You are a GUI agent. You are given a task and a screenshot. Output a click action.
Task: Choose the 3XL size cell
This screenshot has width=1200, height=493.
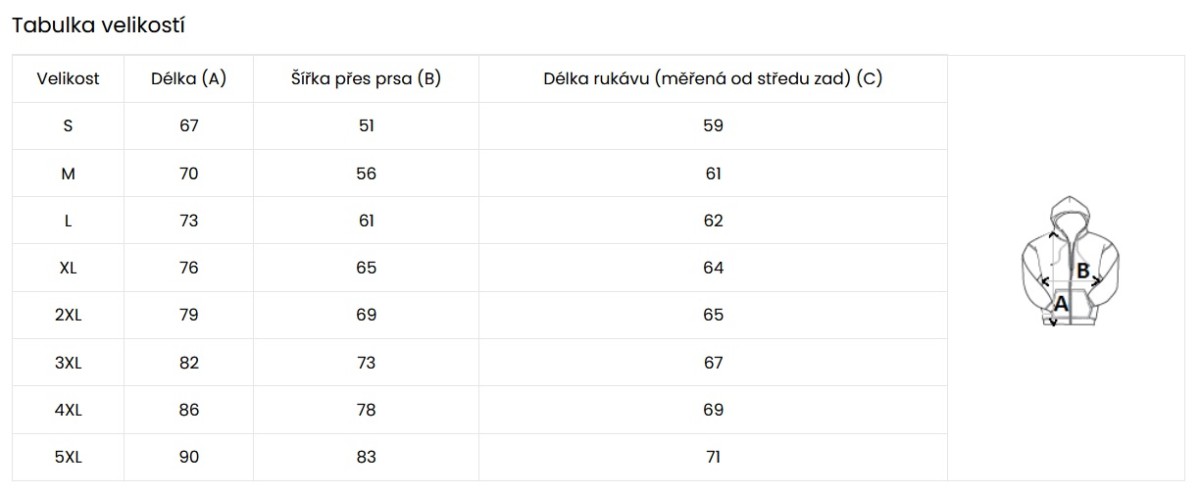(x=68, y=363)
